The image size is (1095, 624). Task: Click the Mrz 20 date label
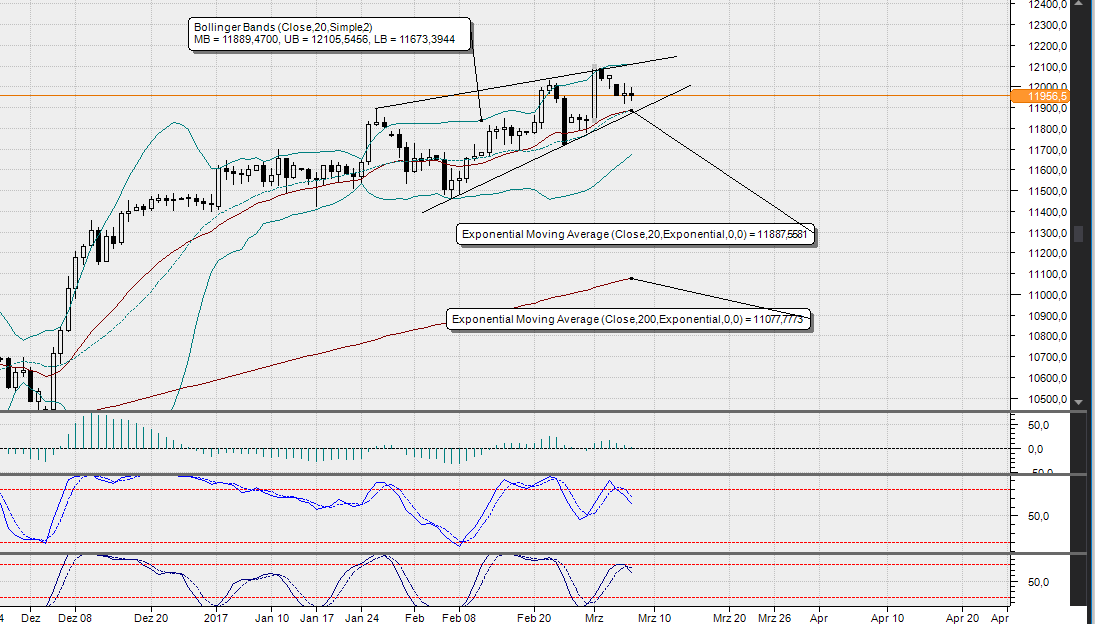[730, 618]
